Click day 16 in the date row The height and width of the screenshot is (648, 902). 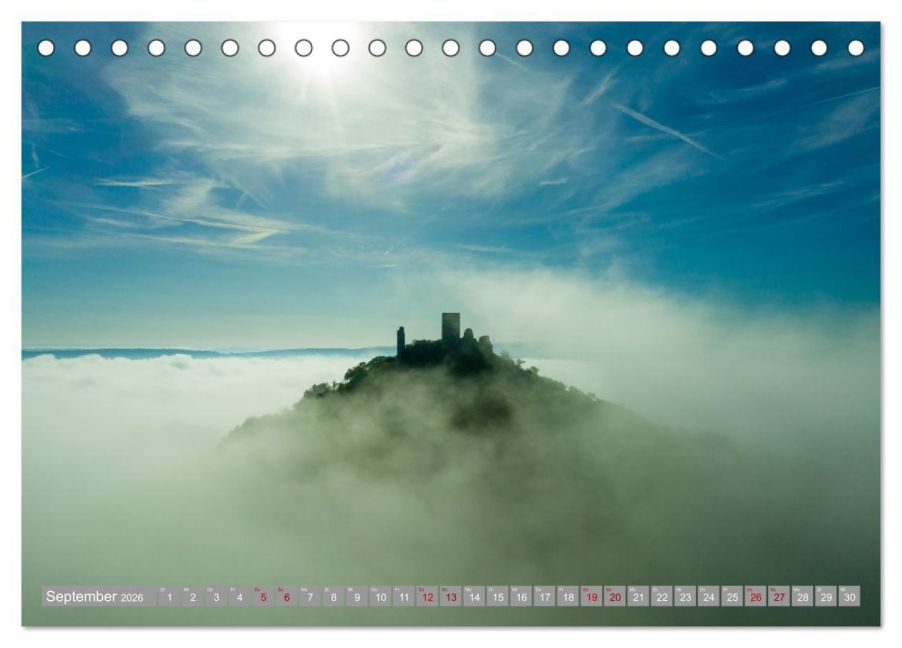(521, 596)
